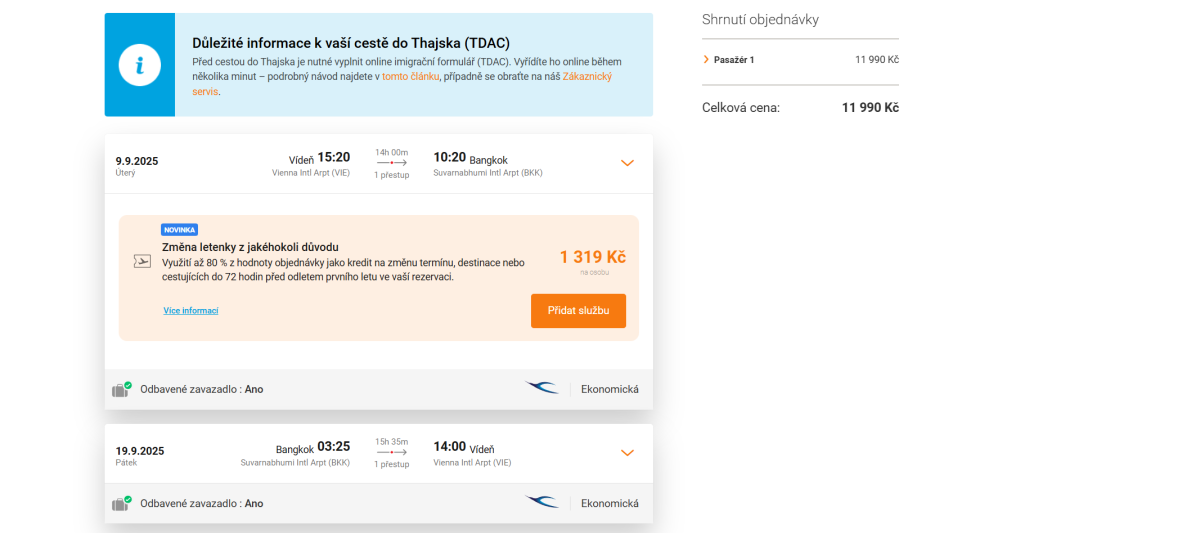Viewport: 1200px width, 533px height.
Task: Click the NOVINKA badge
Action: pyautogui.click(x=180, y=230)
